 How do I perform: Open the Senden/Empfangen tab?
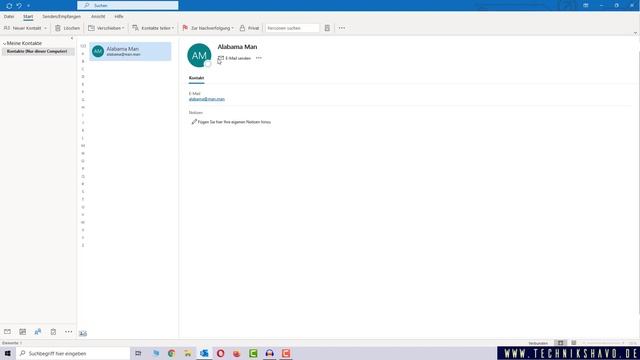62,16
